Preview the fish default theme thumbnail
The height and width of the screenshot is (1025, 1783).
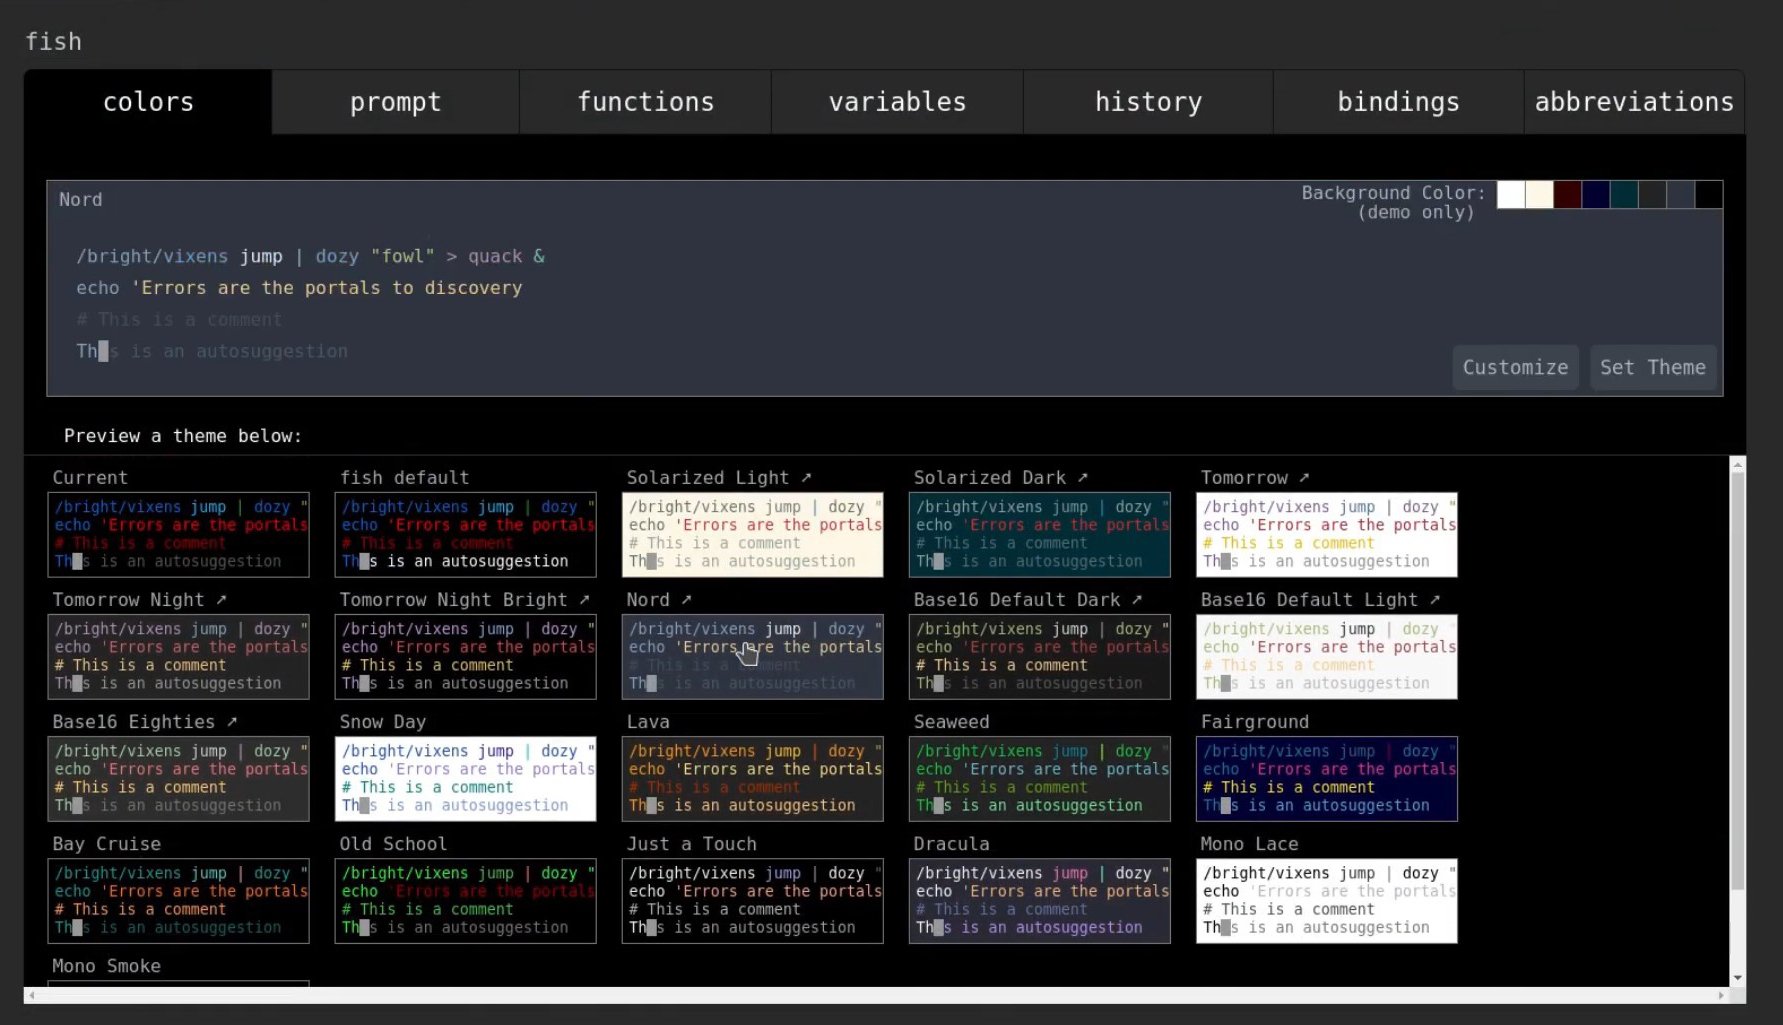tap(465, 534)
